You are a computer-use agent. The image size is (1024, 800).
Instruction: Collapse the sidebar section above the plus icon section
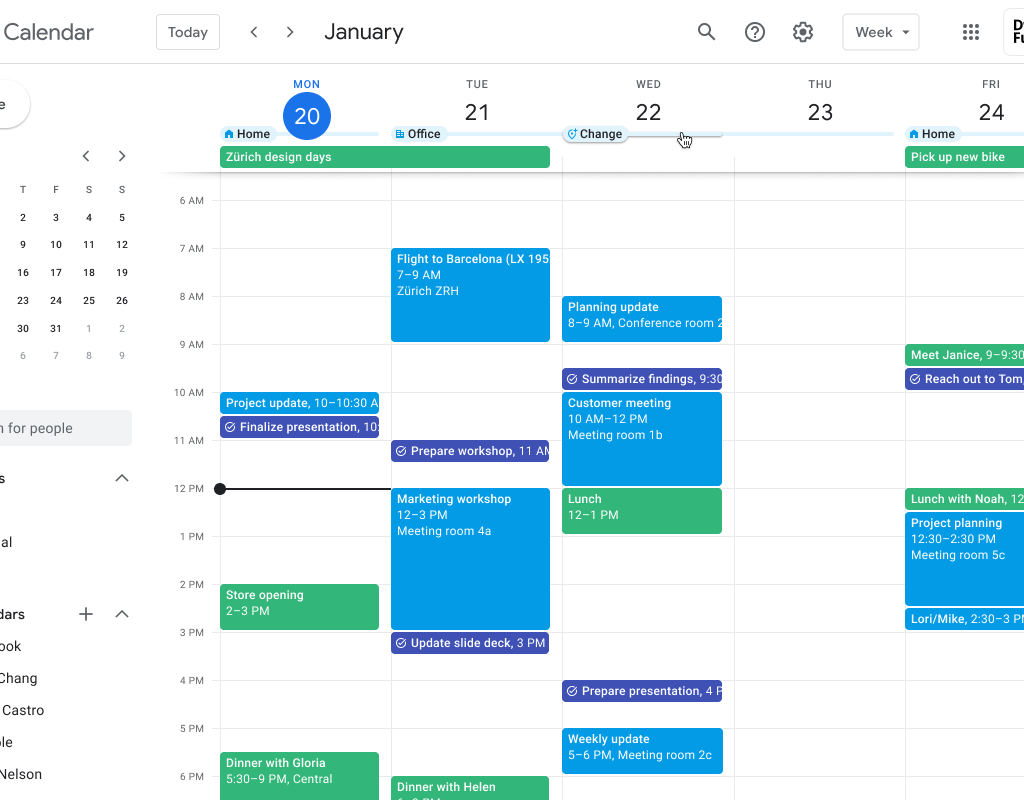(122, 478)
